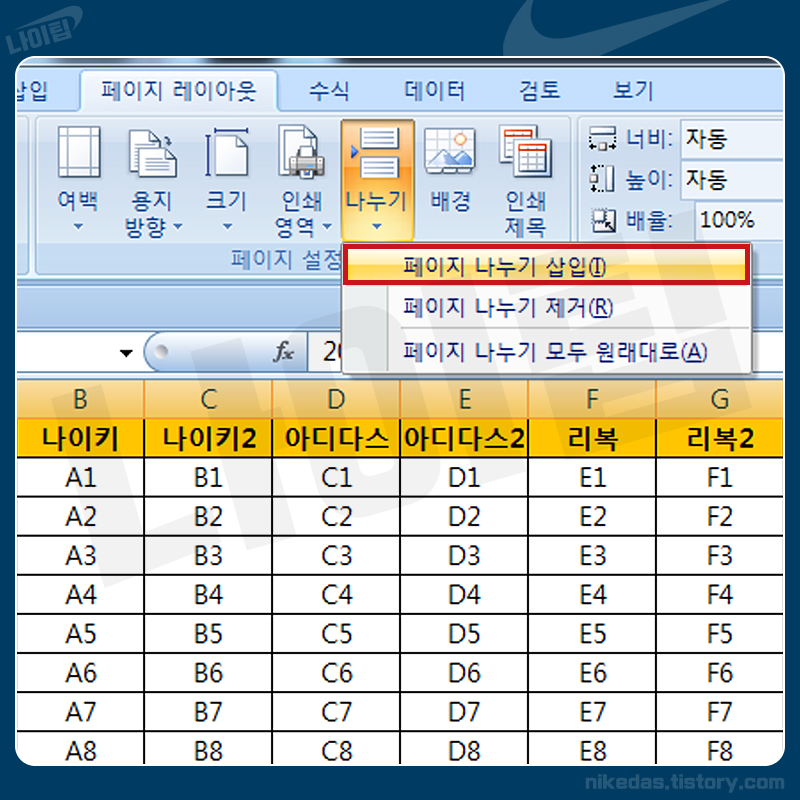Click the 크기 paper size icon

[227, 152]
